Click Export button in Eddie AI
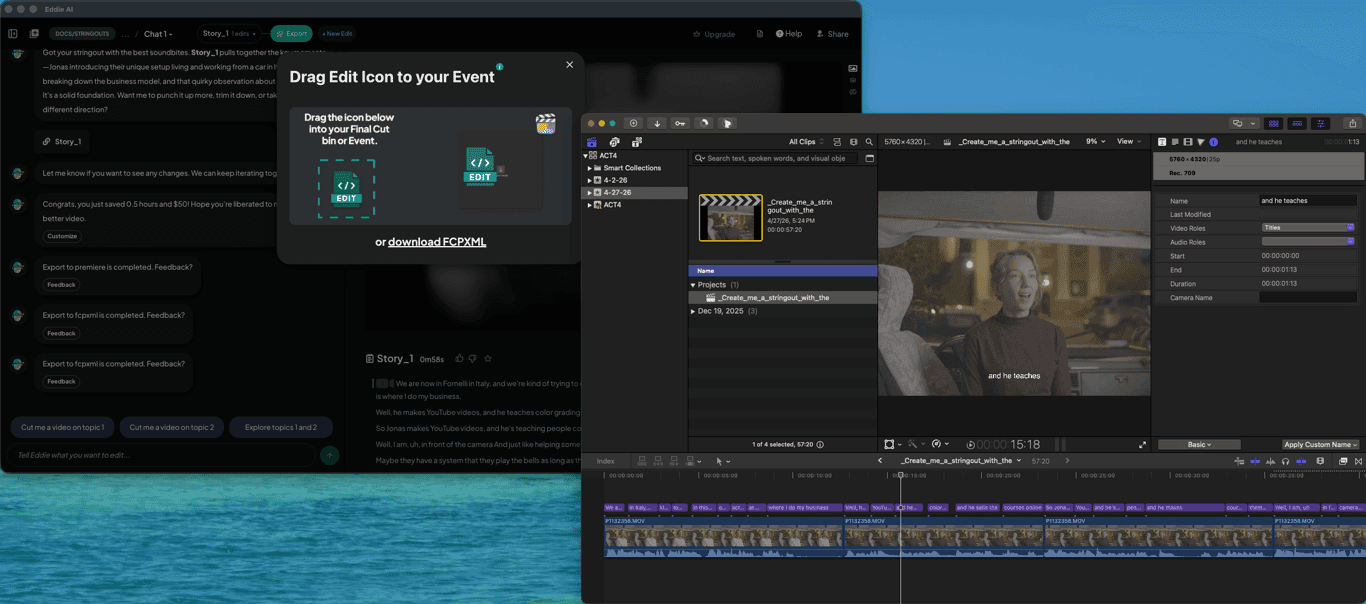This screenshot has height=604, width=1366. coord(291,33)
